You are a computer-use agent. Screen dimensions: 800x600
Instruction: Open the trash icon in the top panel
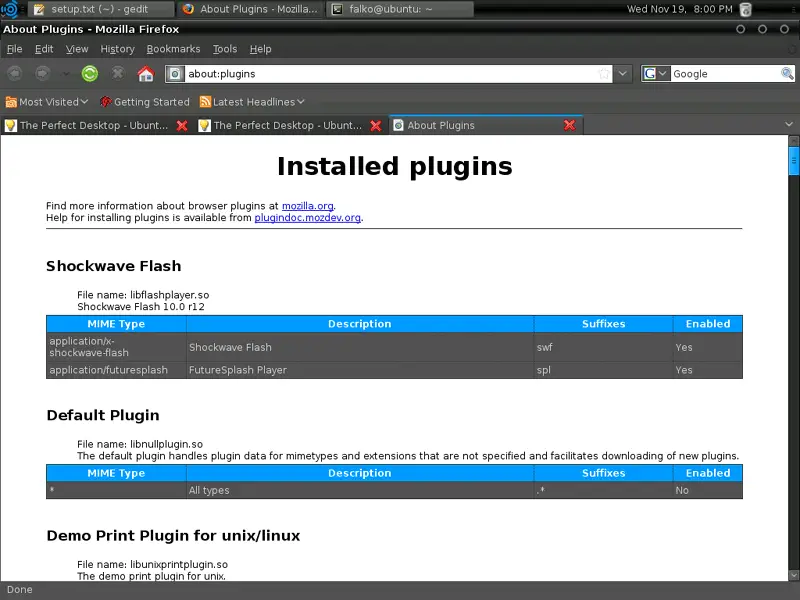[x=745, y=9]
